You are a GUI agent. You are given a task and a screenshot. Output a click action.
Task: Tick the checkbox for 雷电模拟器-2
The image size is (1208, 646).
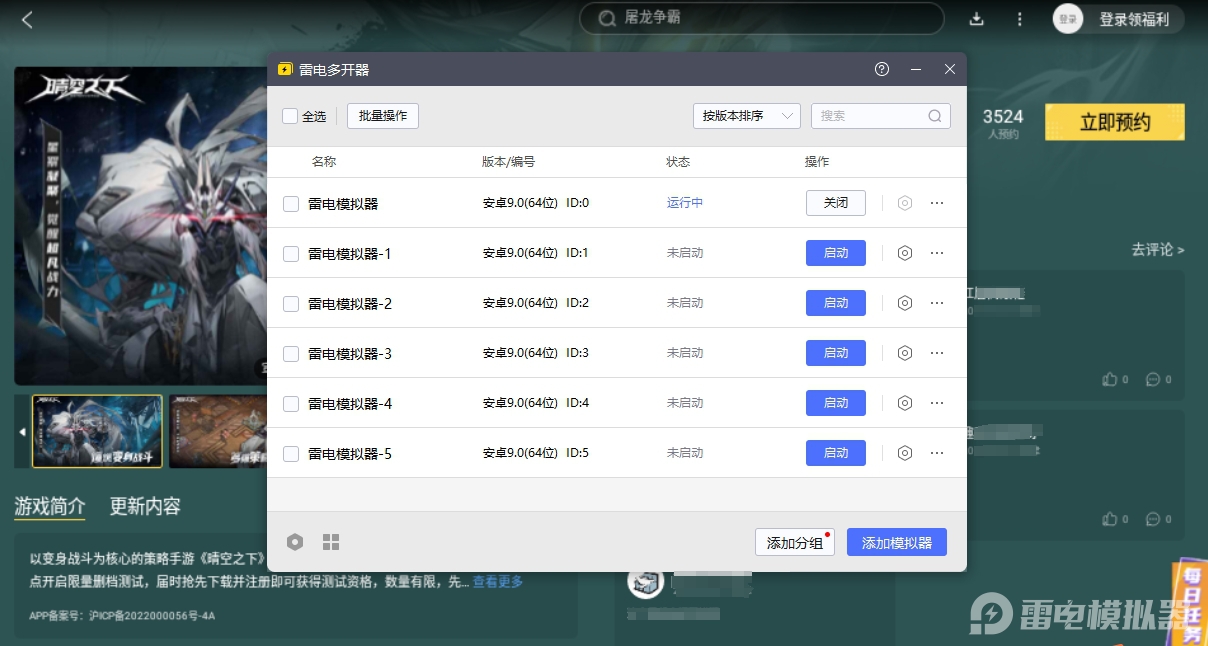pos(291,304)
